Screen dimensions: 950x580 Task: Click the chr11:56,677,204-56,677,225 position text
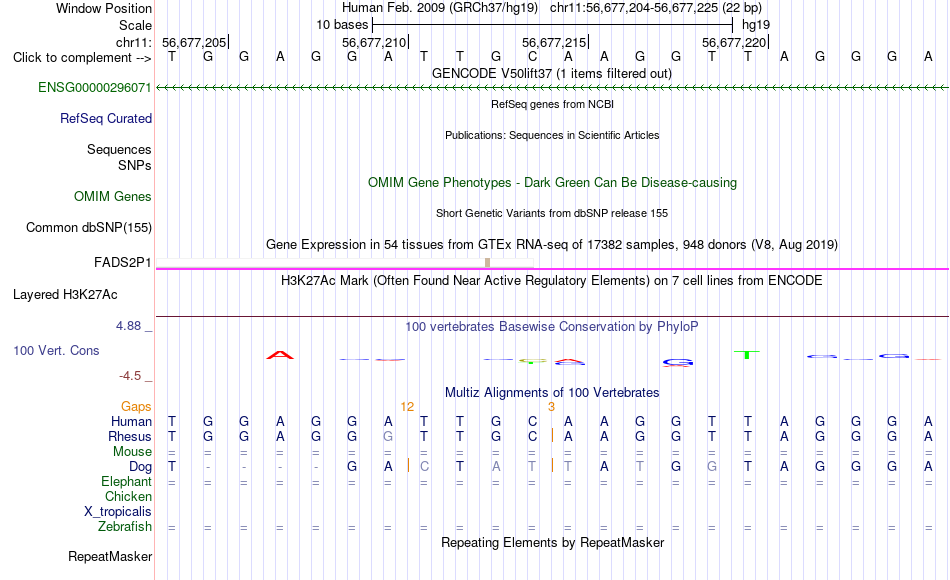click(x=656, y=8)
